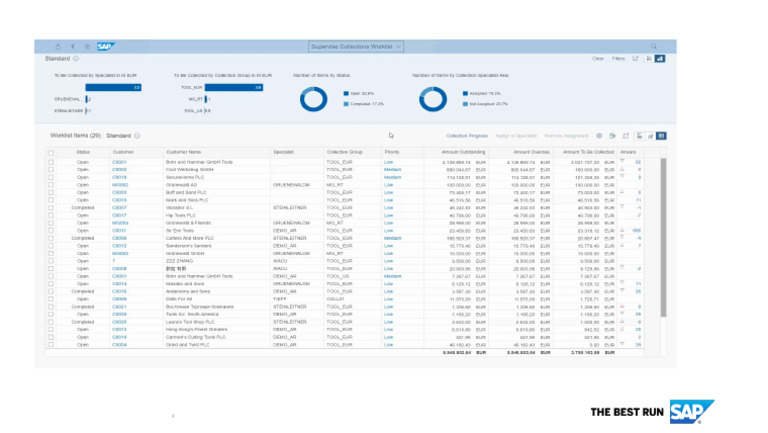
Task: Click arrears indicator icon in Cool Werkzeug row
Action: tap(622, 169)
